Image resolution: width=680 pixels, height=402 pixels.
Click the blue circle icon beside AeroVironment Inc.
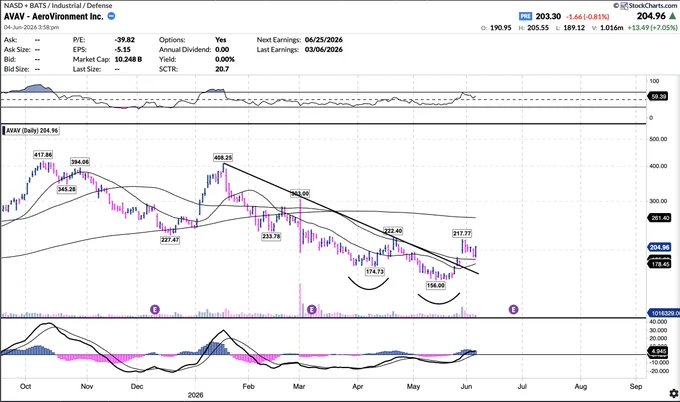click(x=111, y=16)
